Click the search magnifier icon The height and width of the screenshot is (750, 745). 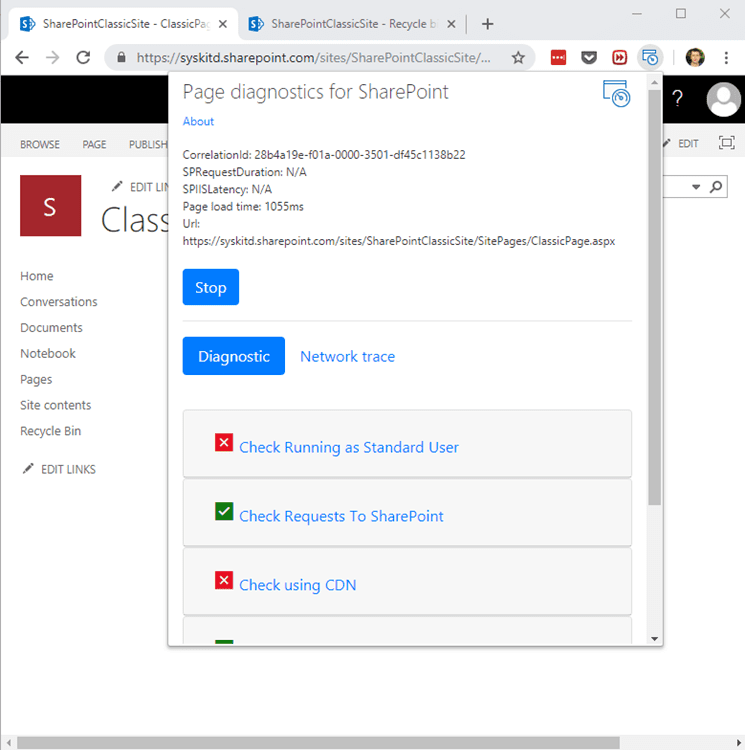[x=715, y=187]
